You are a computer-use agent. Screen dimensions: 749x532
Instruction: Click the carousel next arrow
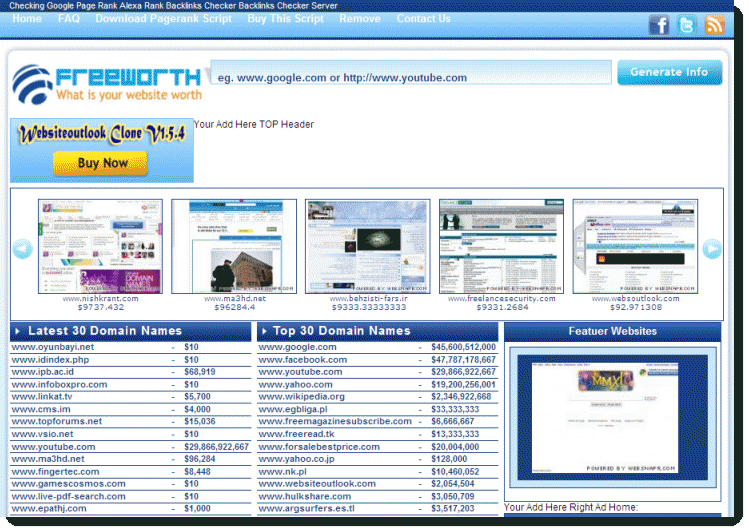click(x=712, y=249)
